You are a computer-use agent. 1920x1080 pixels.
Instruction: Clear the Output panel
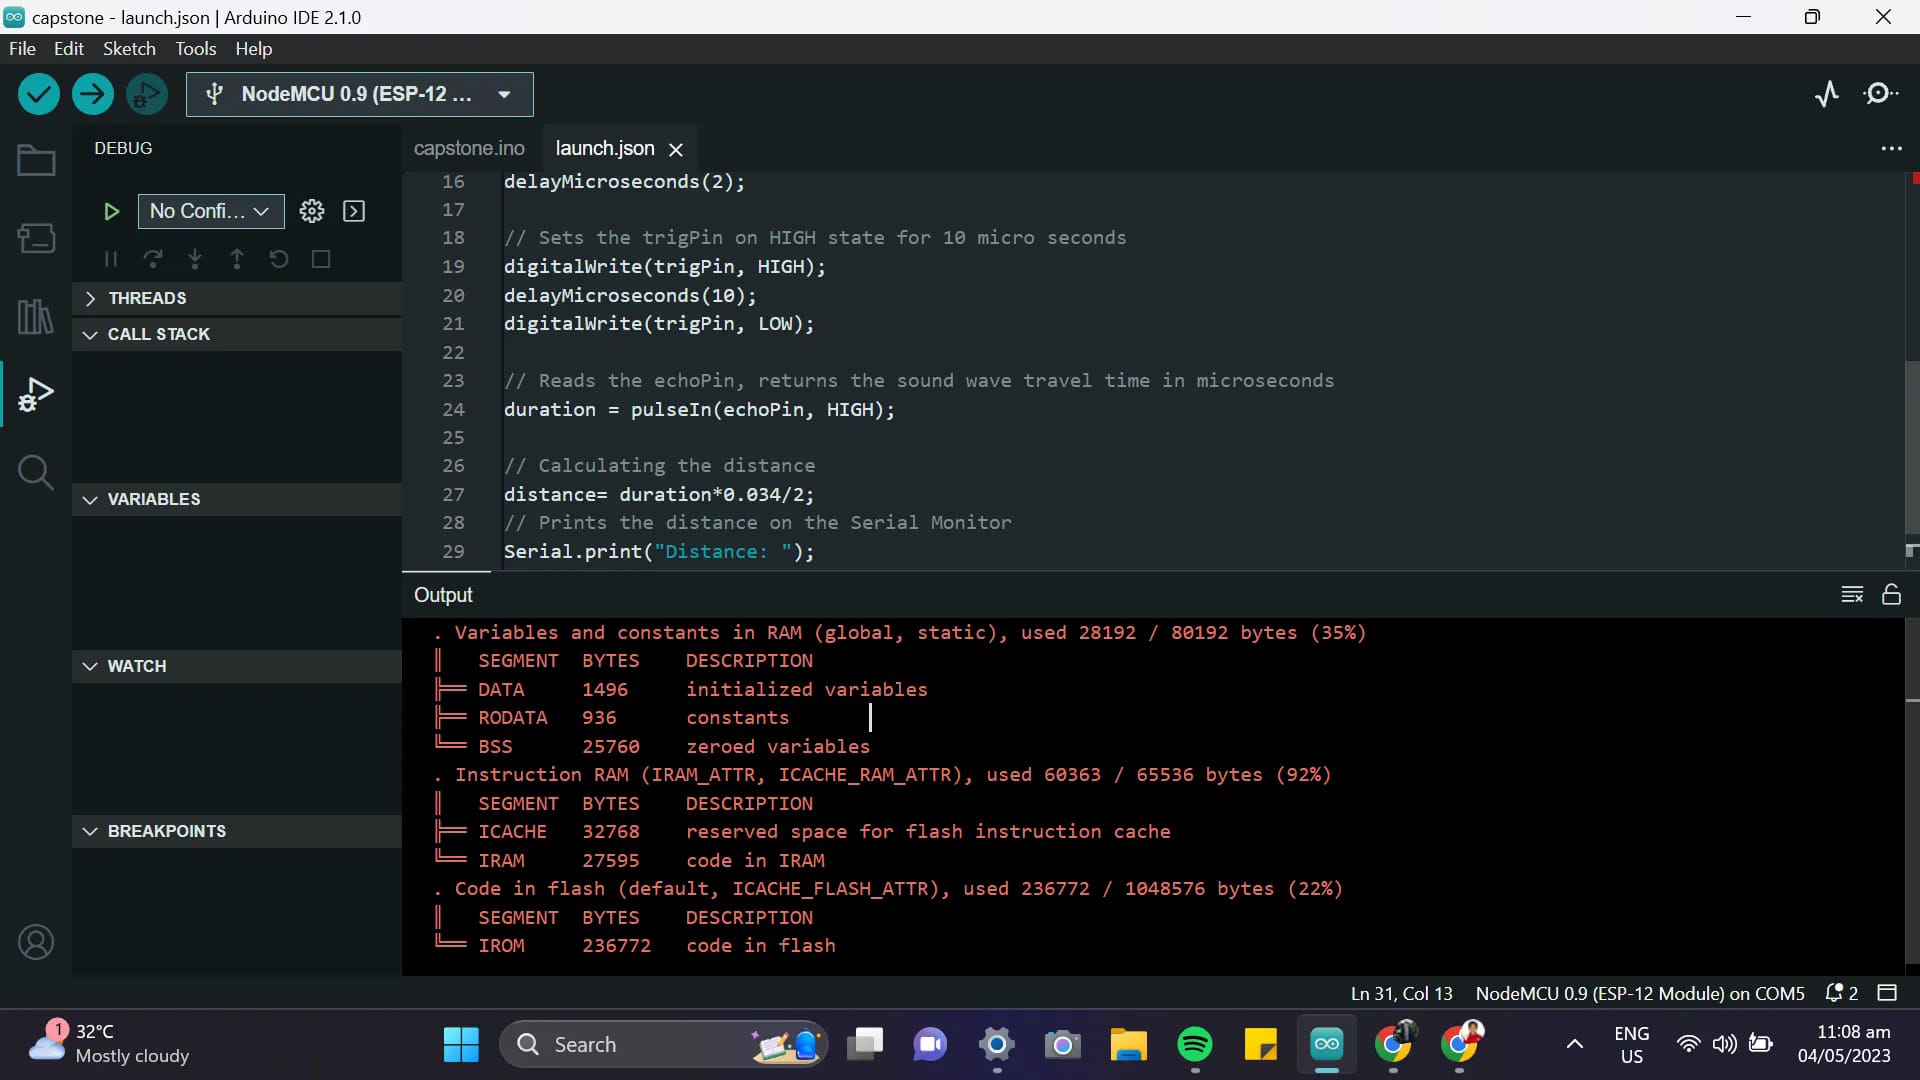tap(1852, 595)
